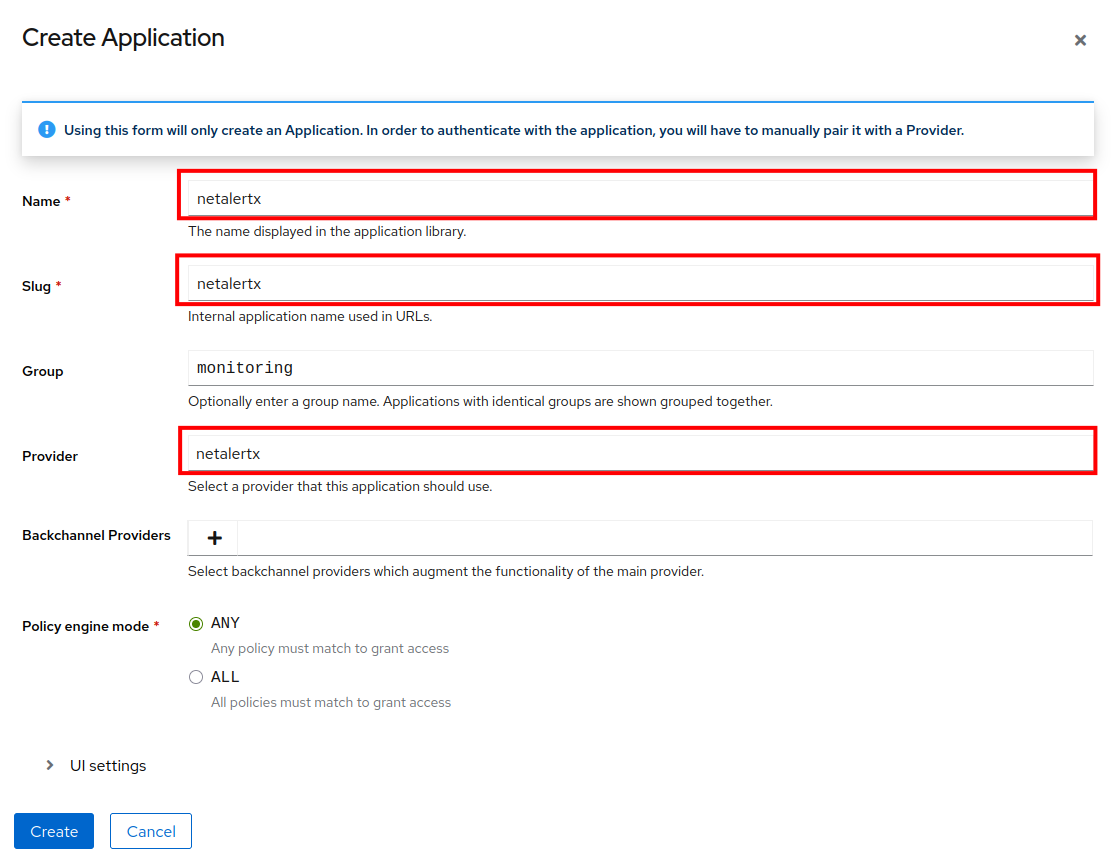
Task: Click inside the Name field showing netalertx
Action: (x=640, y=196)
